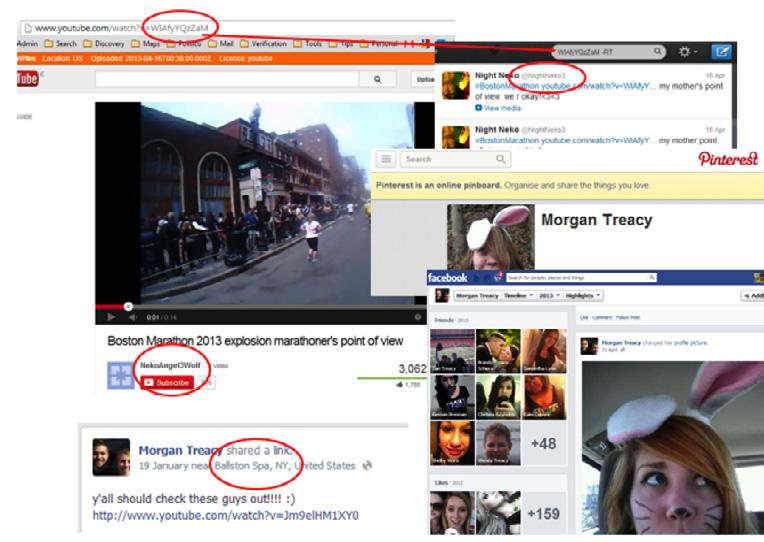Viewport: 764px width, 542px height.
Task: Click the Facebook logo
Action: (x=447, y=276)
